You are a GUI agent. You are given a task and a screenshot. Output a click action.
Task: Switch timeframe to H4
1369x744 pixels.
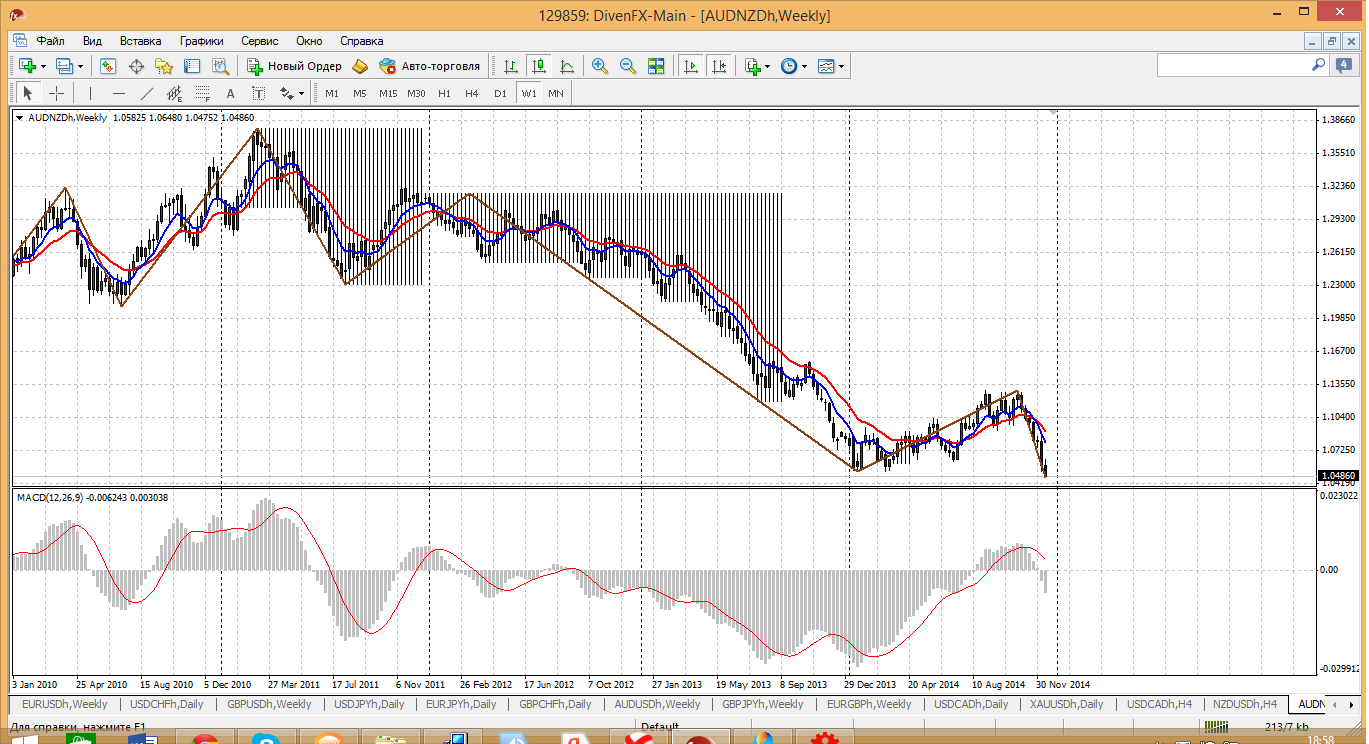coord(472,93)
